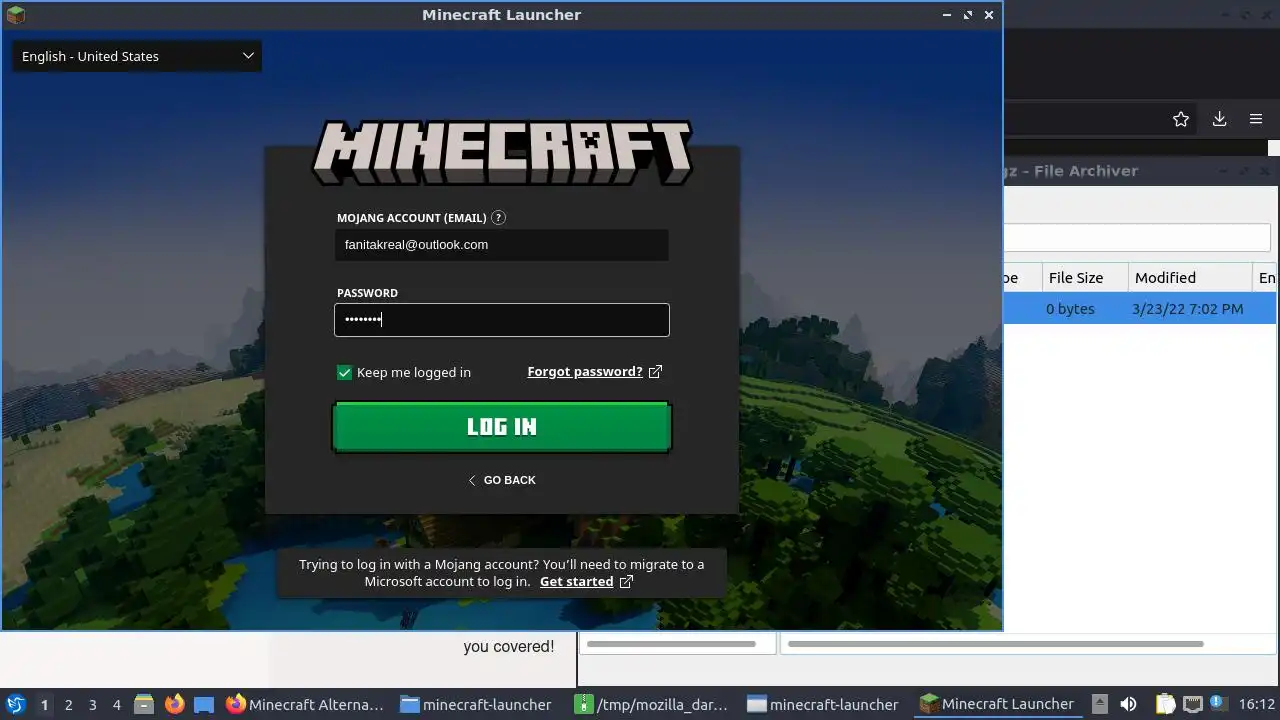Click the green LOG IN button
The width and height of the screenshot is (1280, 720).
(x=502, y=427)
